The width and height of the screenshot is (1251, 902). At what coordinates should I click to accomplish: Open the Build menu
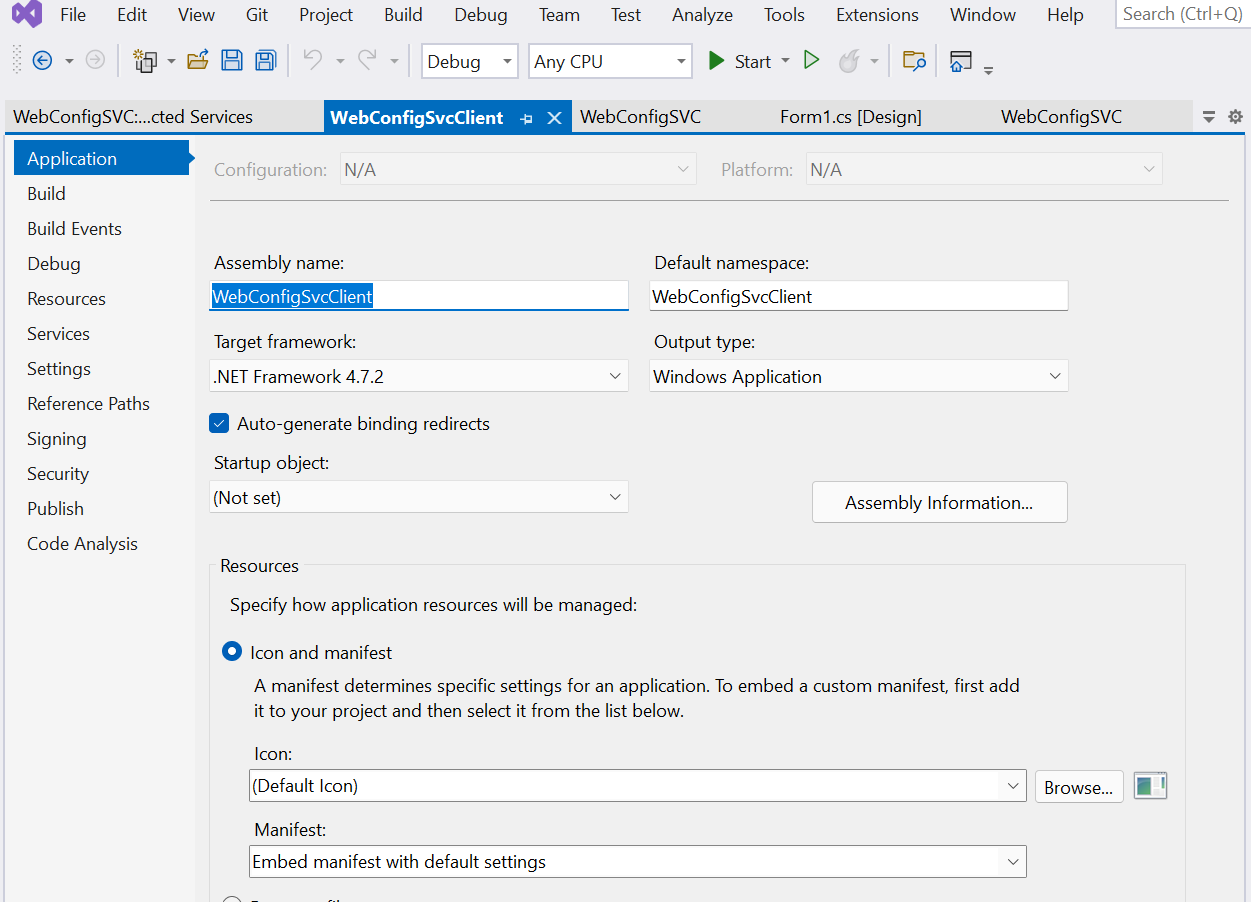403,15
